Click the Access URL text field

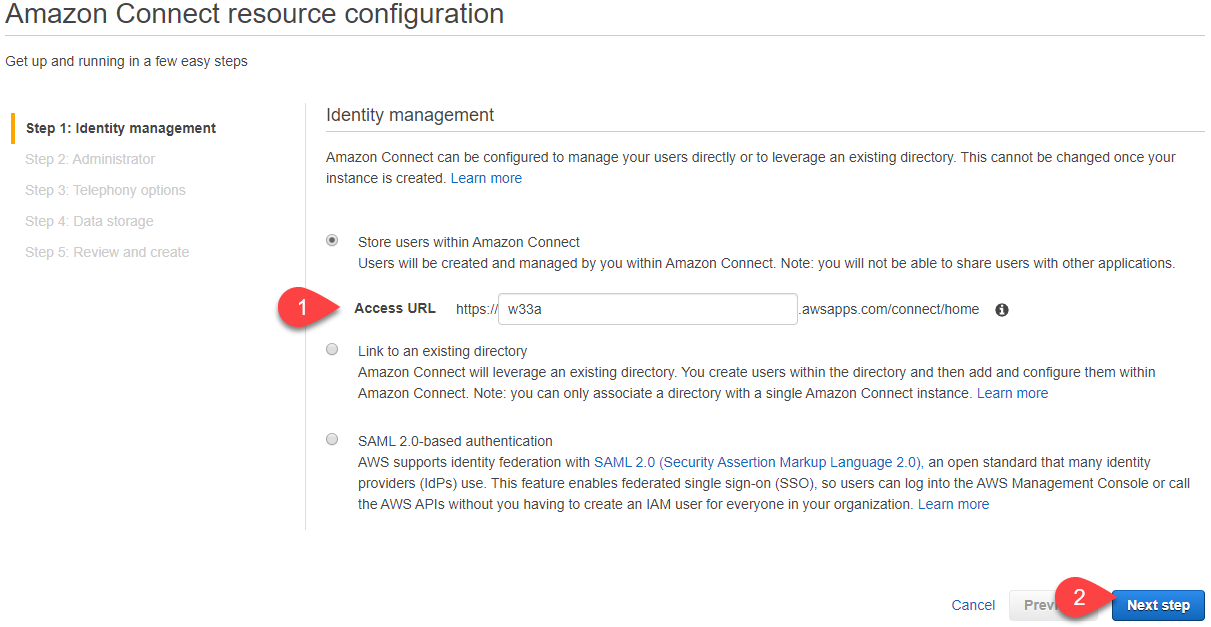tap(648, 309)
